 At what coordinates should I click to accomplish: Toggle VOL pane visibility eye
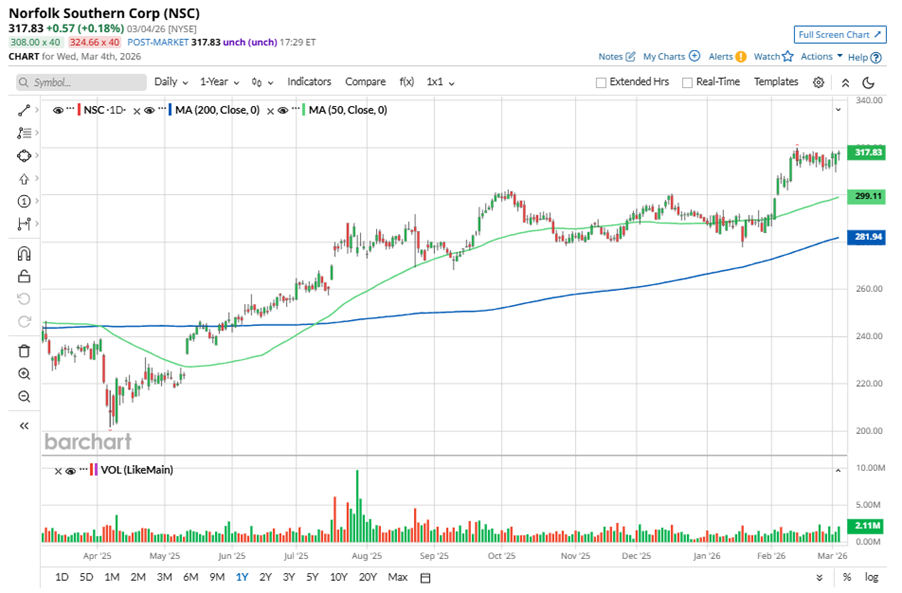click(x=71, y=471)
